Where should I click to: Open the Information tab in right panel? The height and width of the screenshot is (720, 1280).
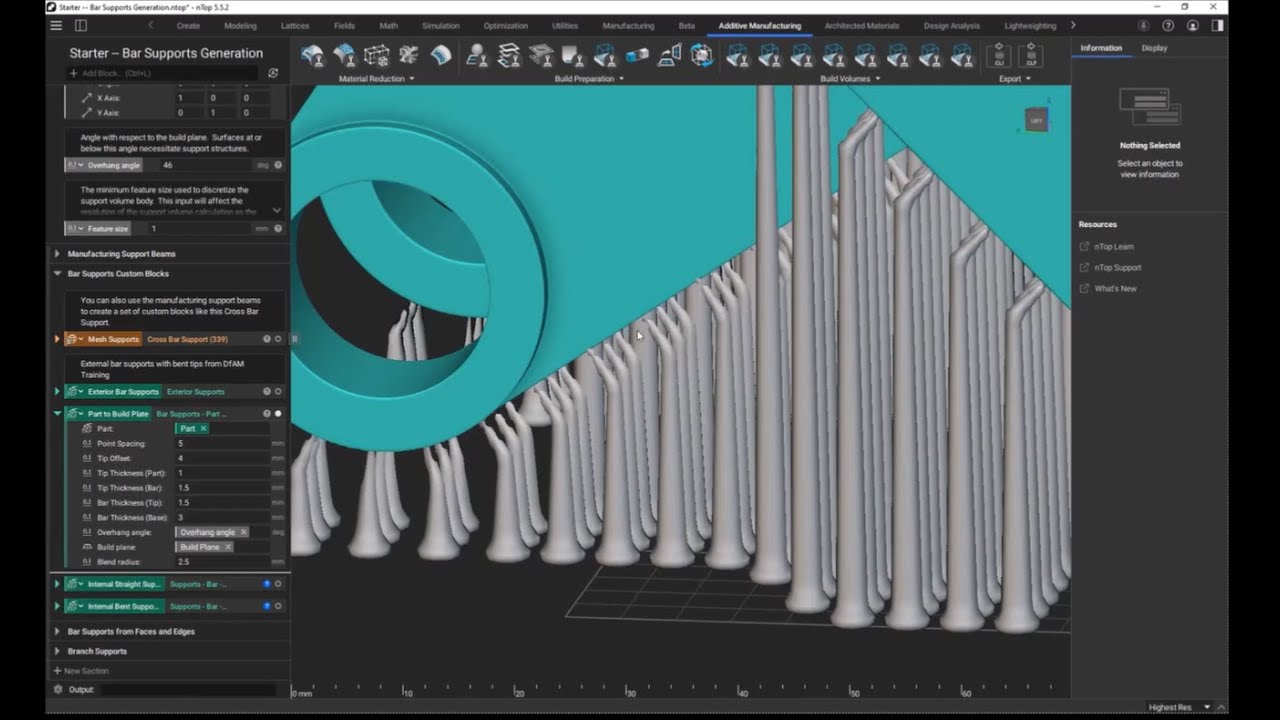point(1101,48)
